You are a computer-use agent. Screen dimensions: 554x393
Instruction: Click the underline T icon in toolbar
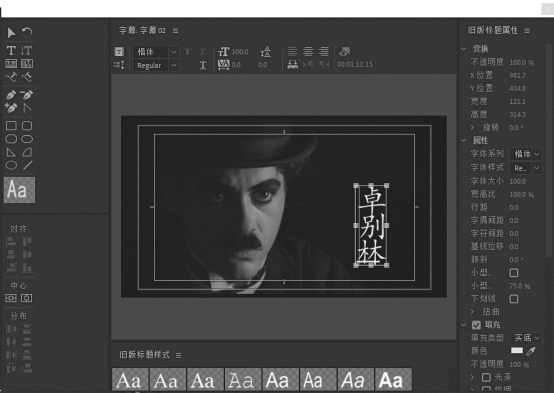click(203, 65)
